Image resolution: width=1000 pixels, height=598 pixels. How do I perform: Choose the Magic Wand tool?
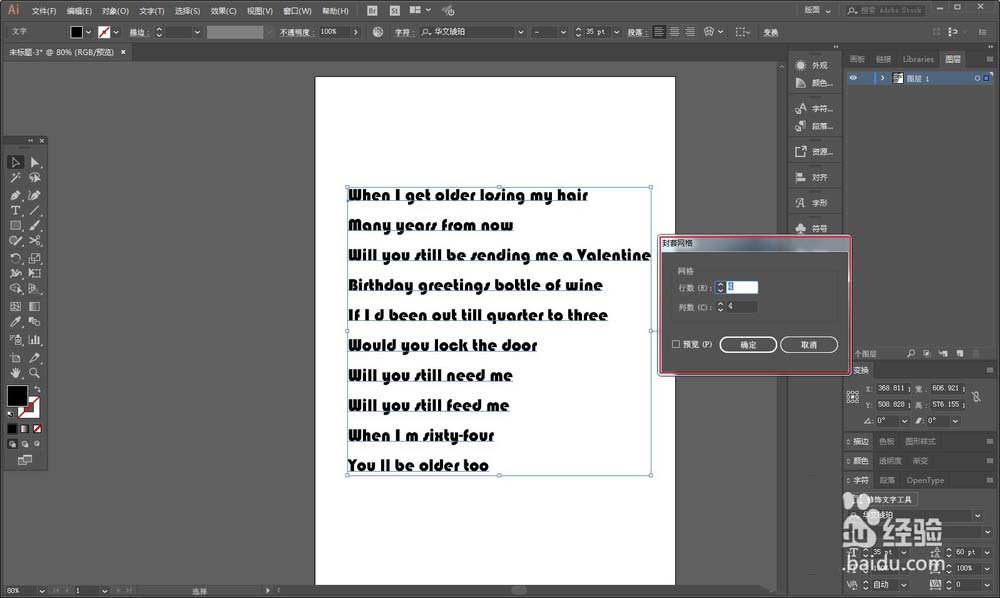(15, 178)
